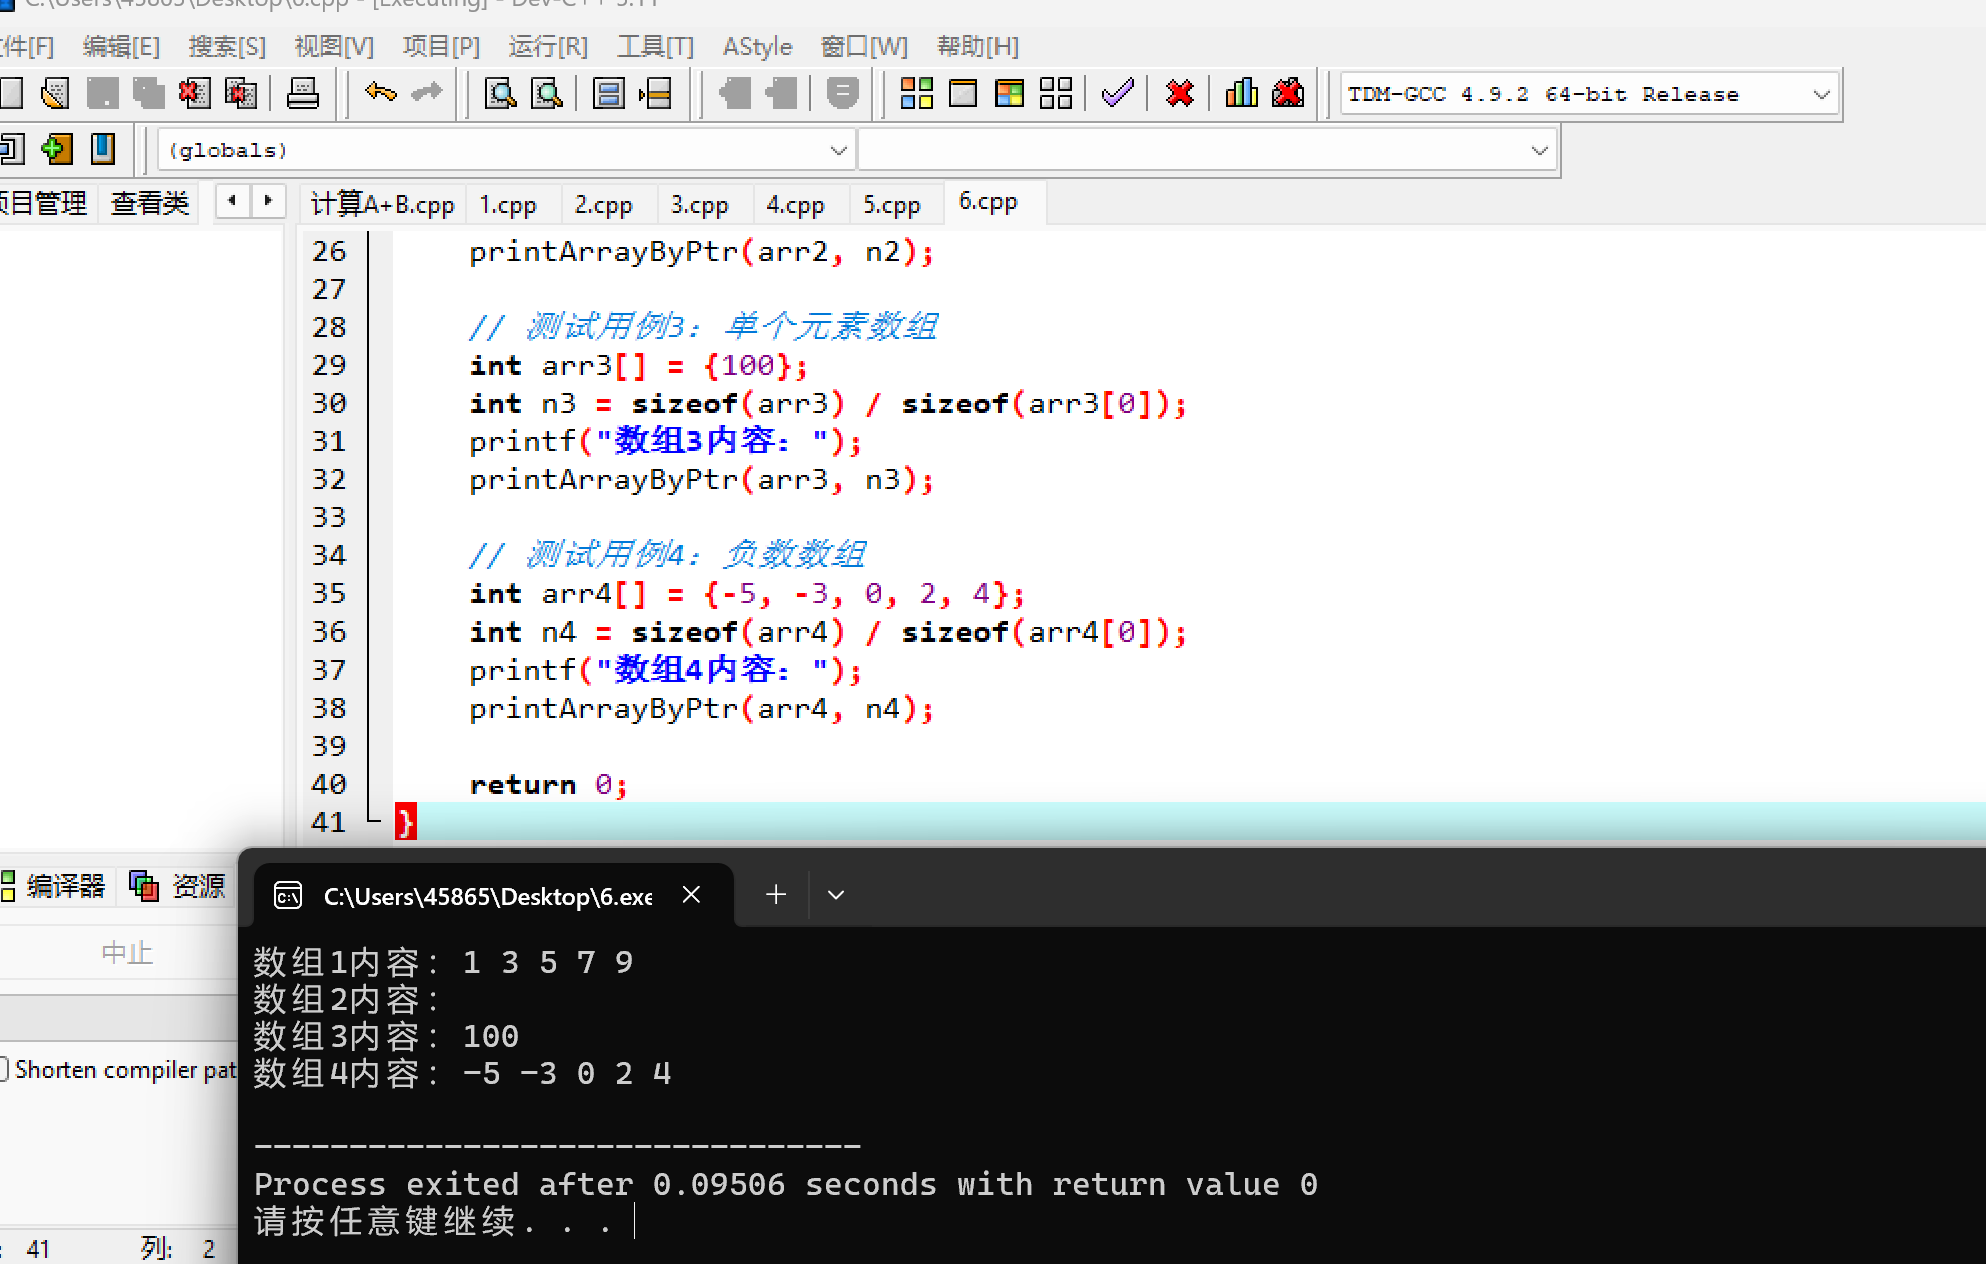Toggle Shorten compiler paths checkbox
Viewport: 1986px width, 1264px height.
click(x=4, y=1069)
